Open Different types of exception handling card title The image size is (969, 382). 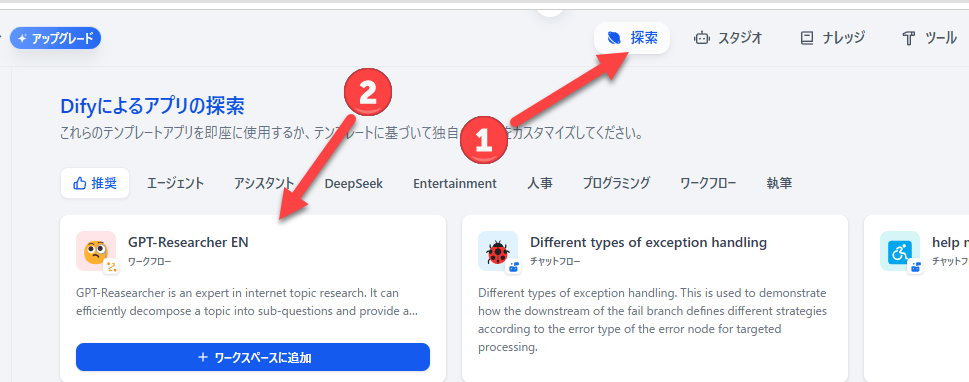(x=648, y=242)
